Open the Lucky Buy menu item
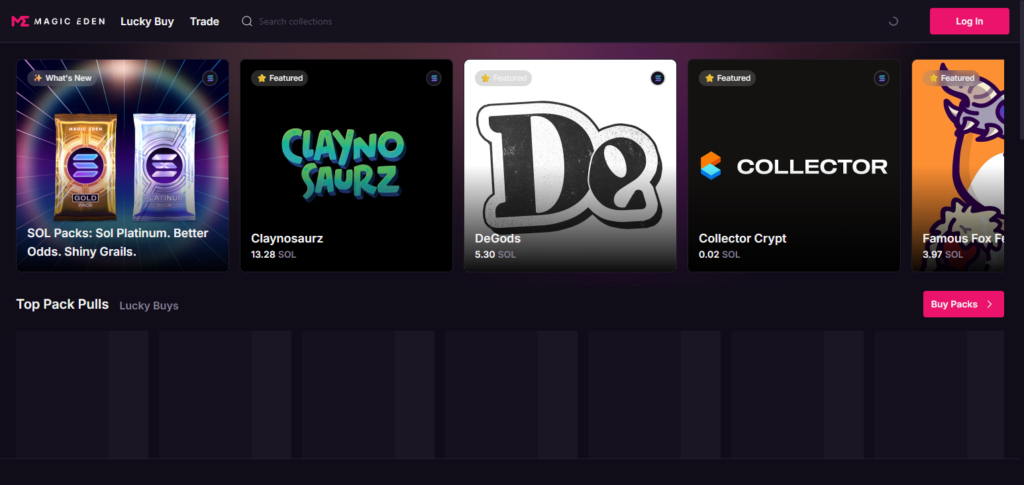The image size is (1024, 485). (147, 21)
